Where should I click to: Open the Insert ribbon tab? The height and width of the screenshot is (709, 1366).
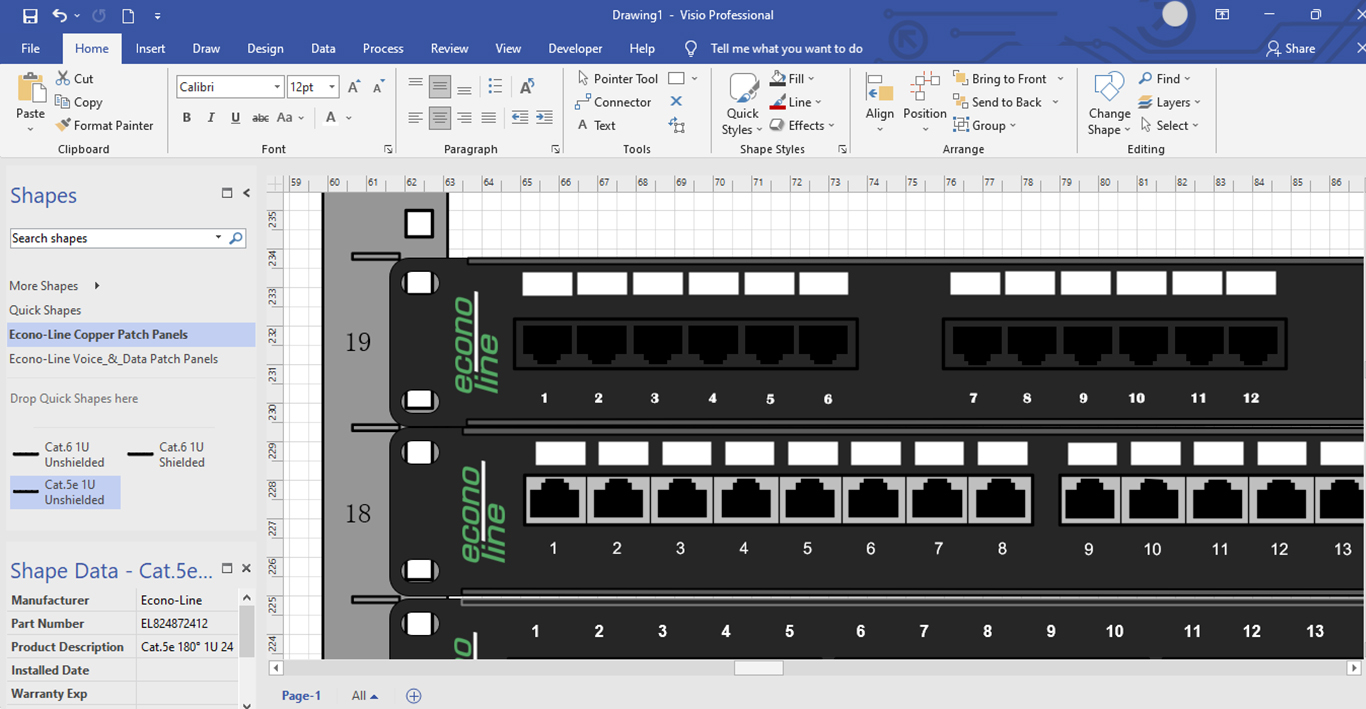pyautogui.click(x=150, y=48)
